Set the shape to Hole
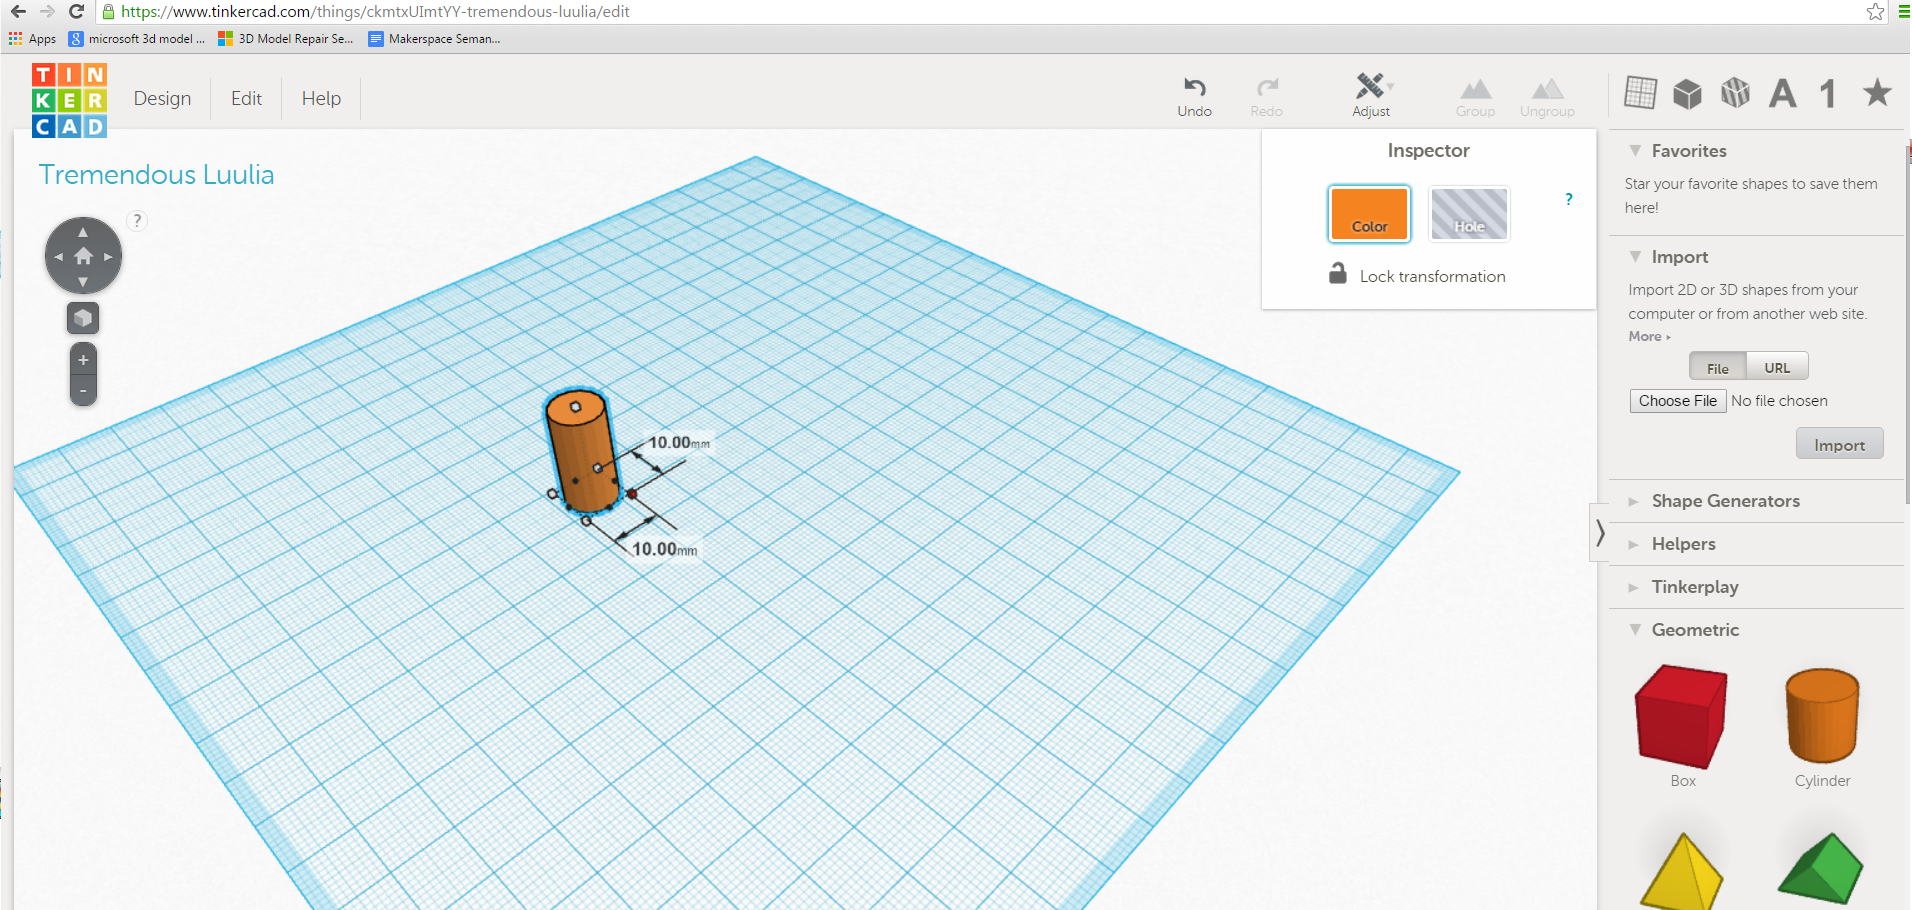 [1469, 213]
